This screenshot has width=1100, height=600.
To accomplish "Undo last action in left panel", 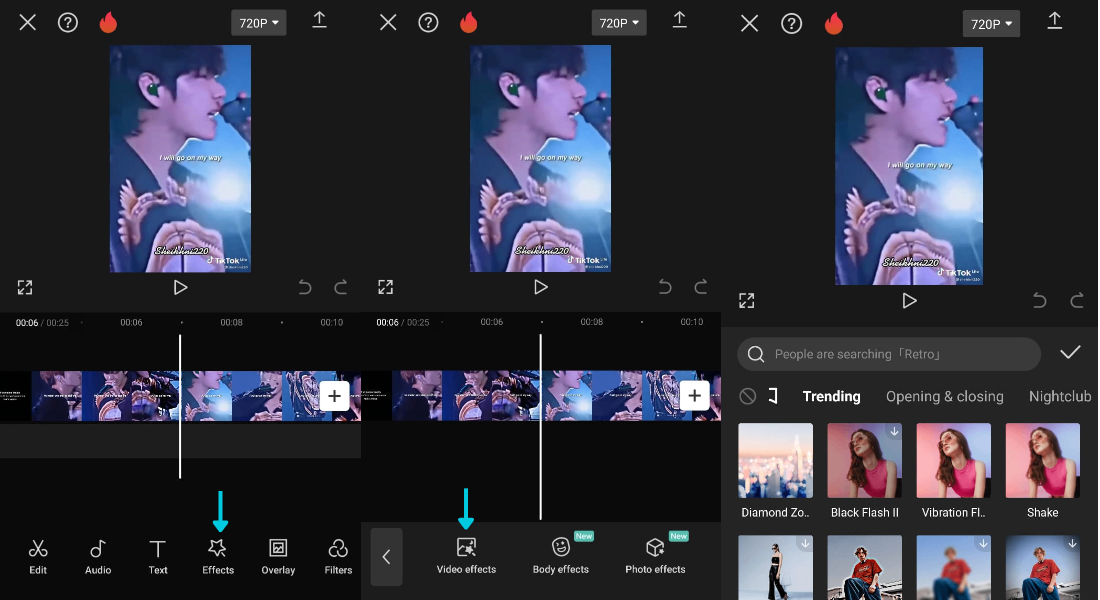I will tap(304, 287).
